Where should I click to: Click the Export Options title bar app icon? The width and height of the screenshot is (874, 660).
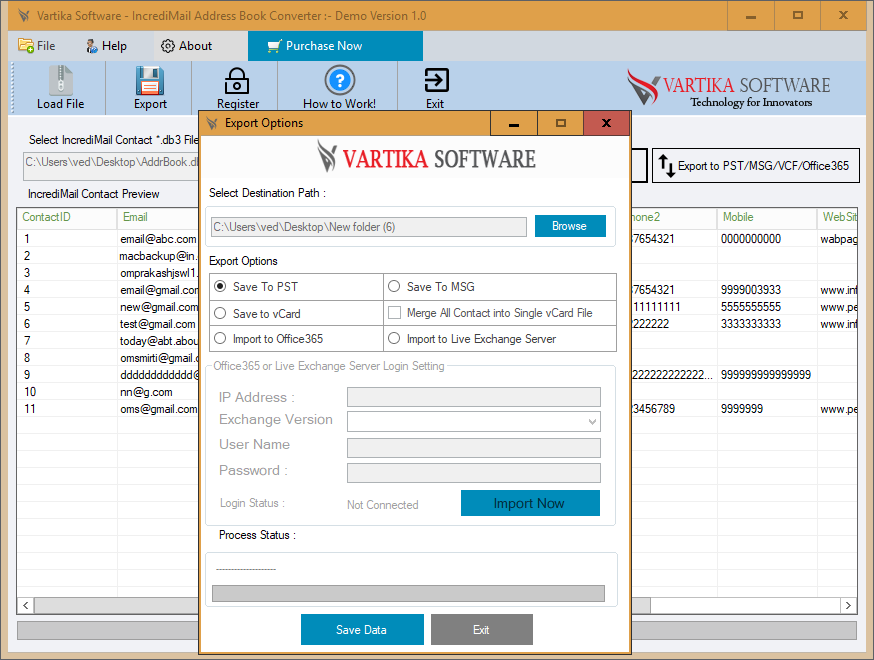212,123
